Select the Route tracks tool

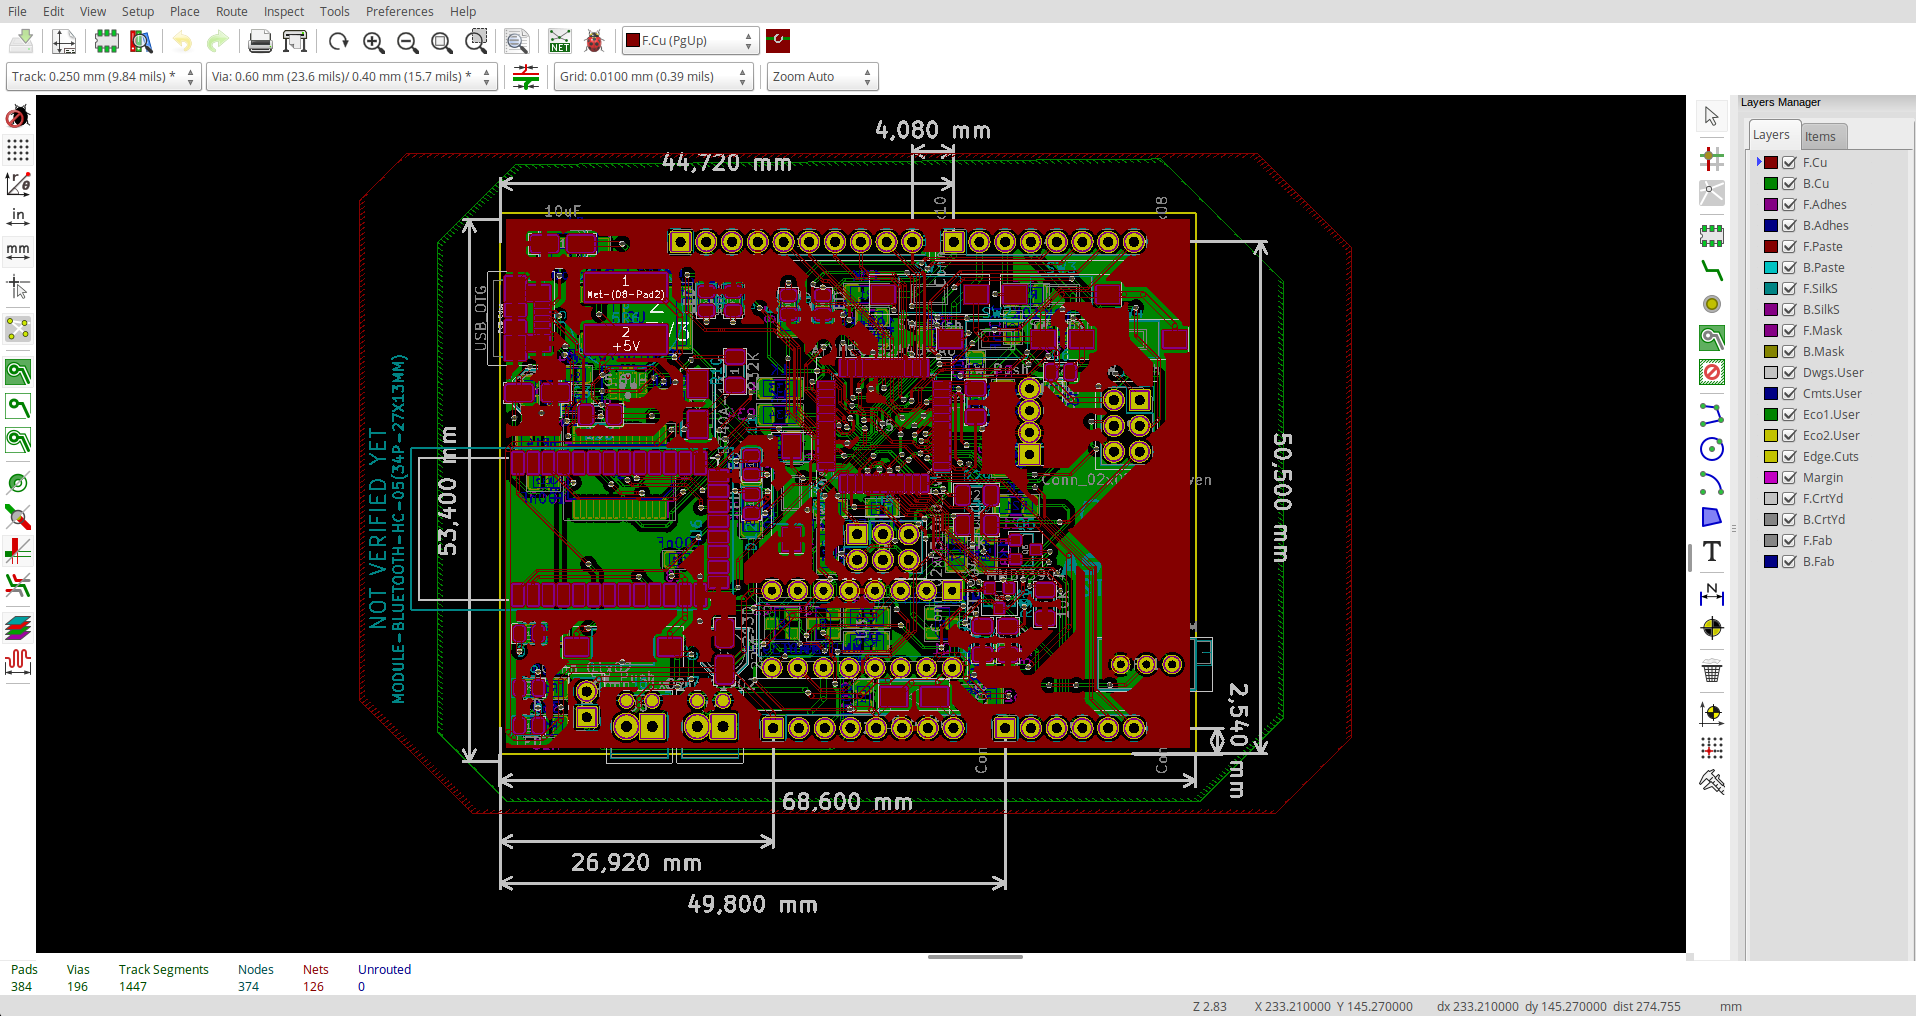point(1712,270)
